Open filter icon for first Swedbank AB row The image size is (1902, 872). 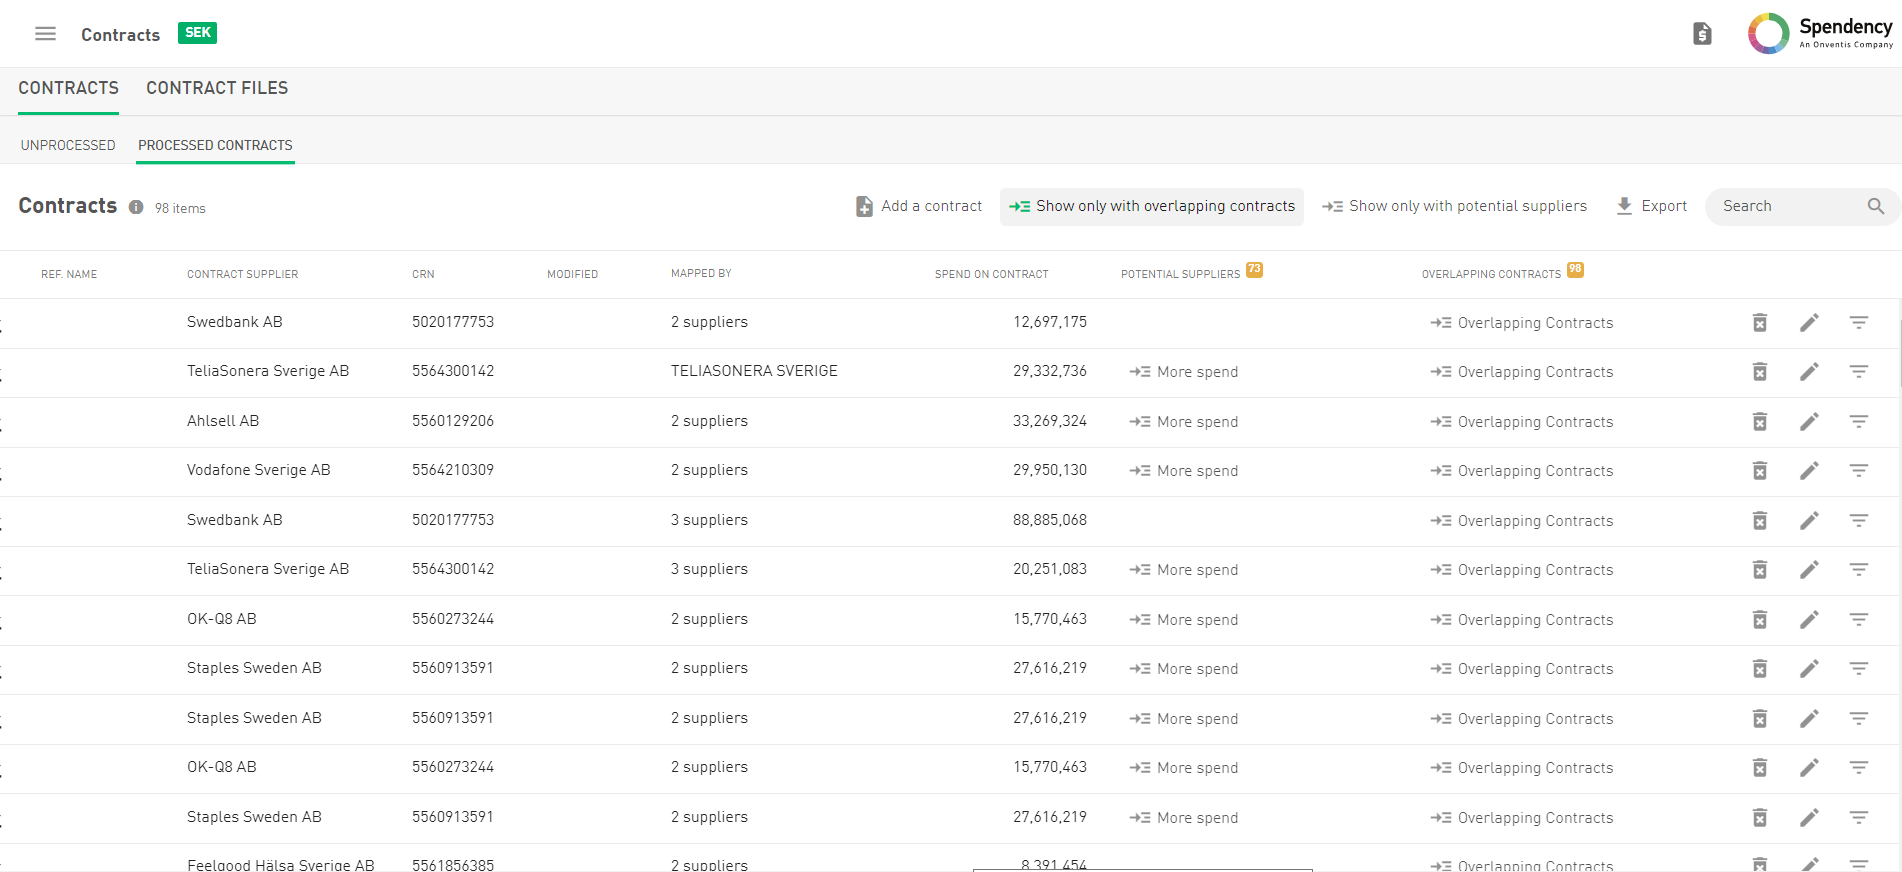tap(1858, 323)
